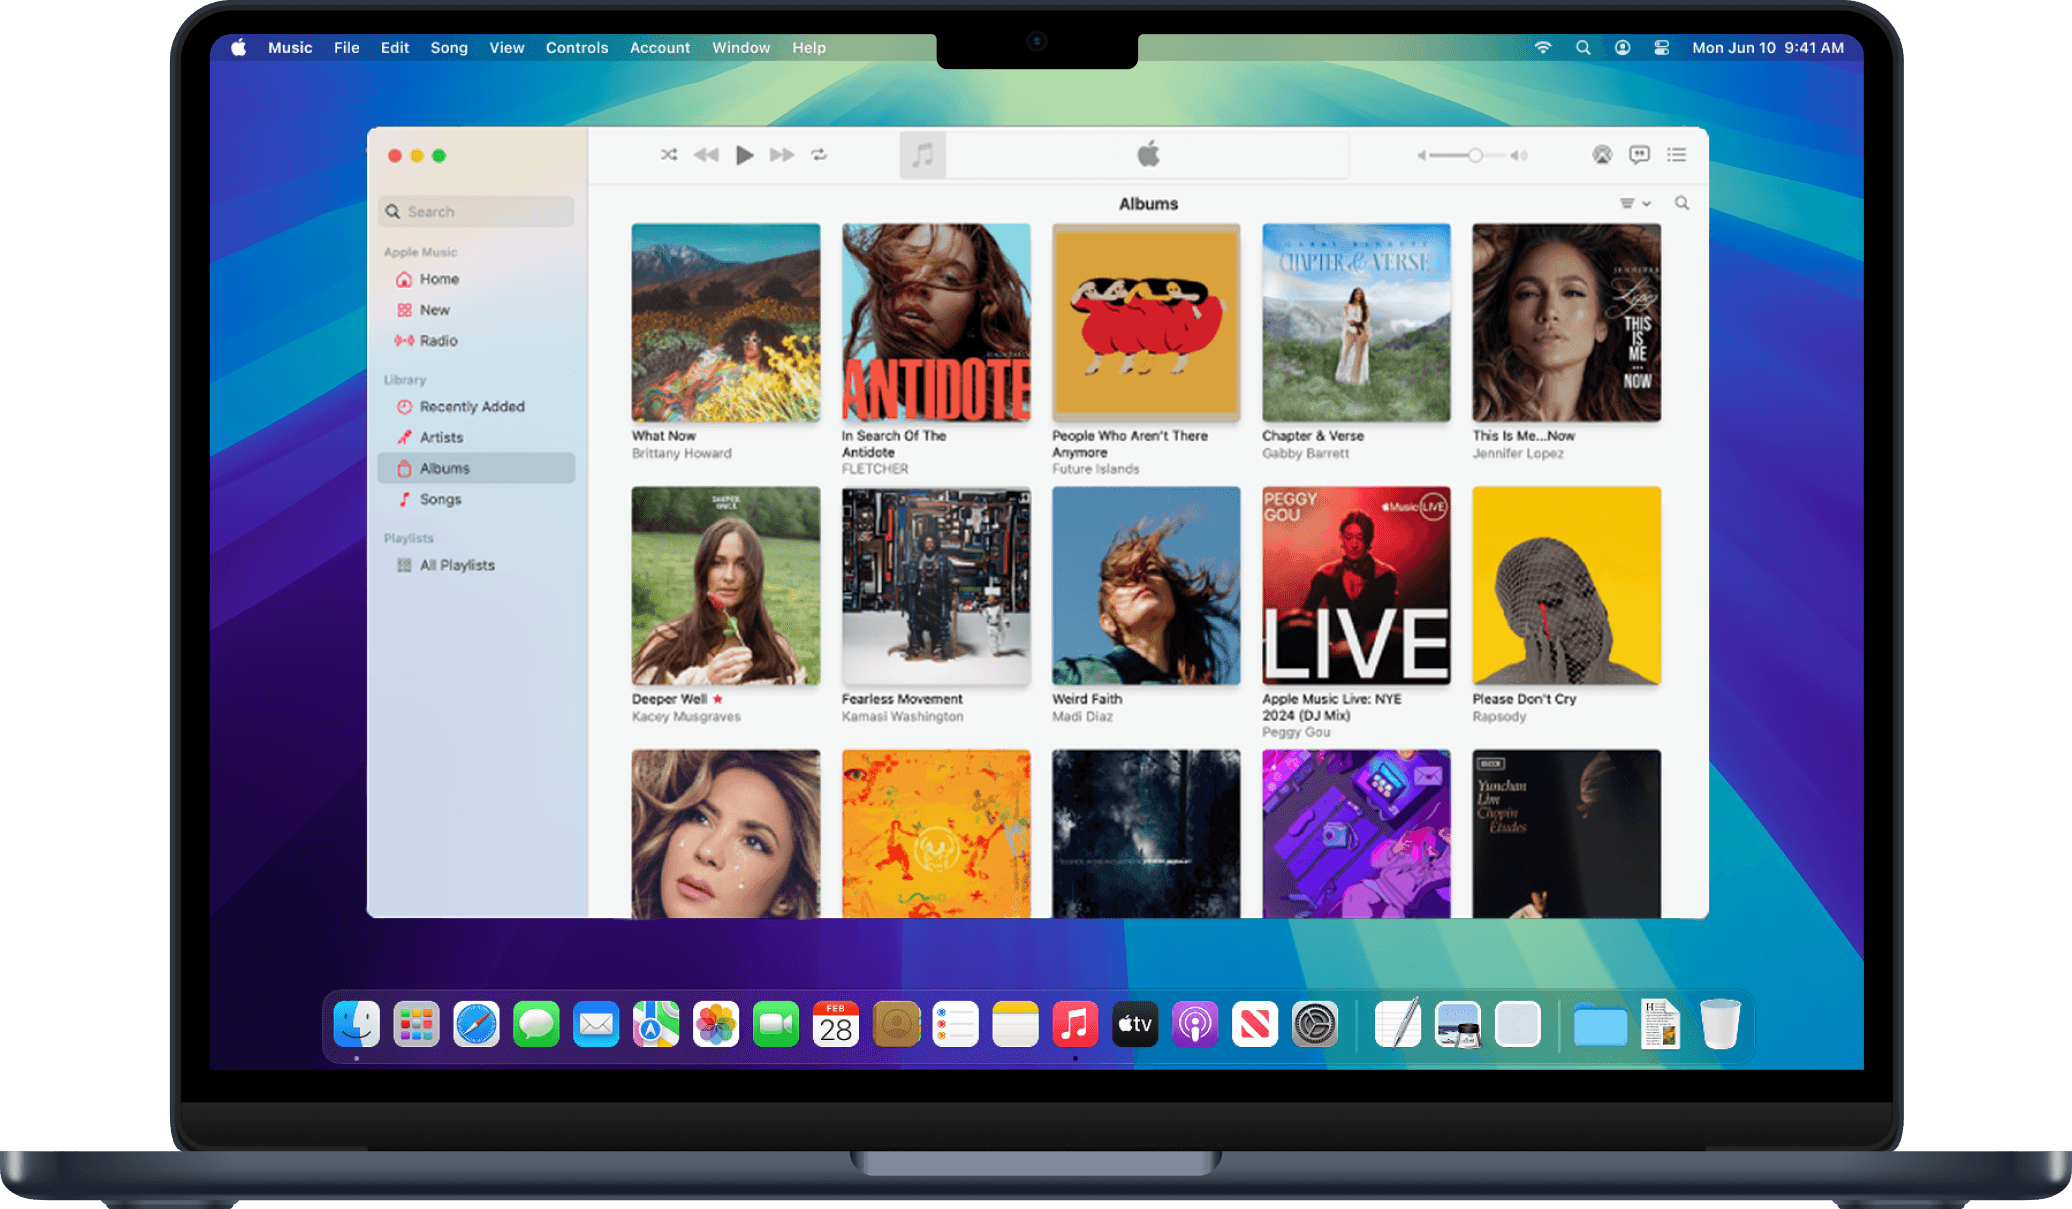The image size is (2072, 1209).
Task: Open All Playlists
Action: coord(457,565)
